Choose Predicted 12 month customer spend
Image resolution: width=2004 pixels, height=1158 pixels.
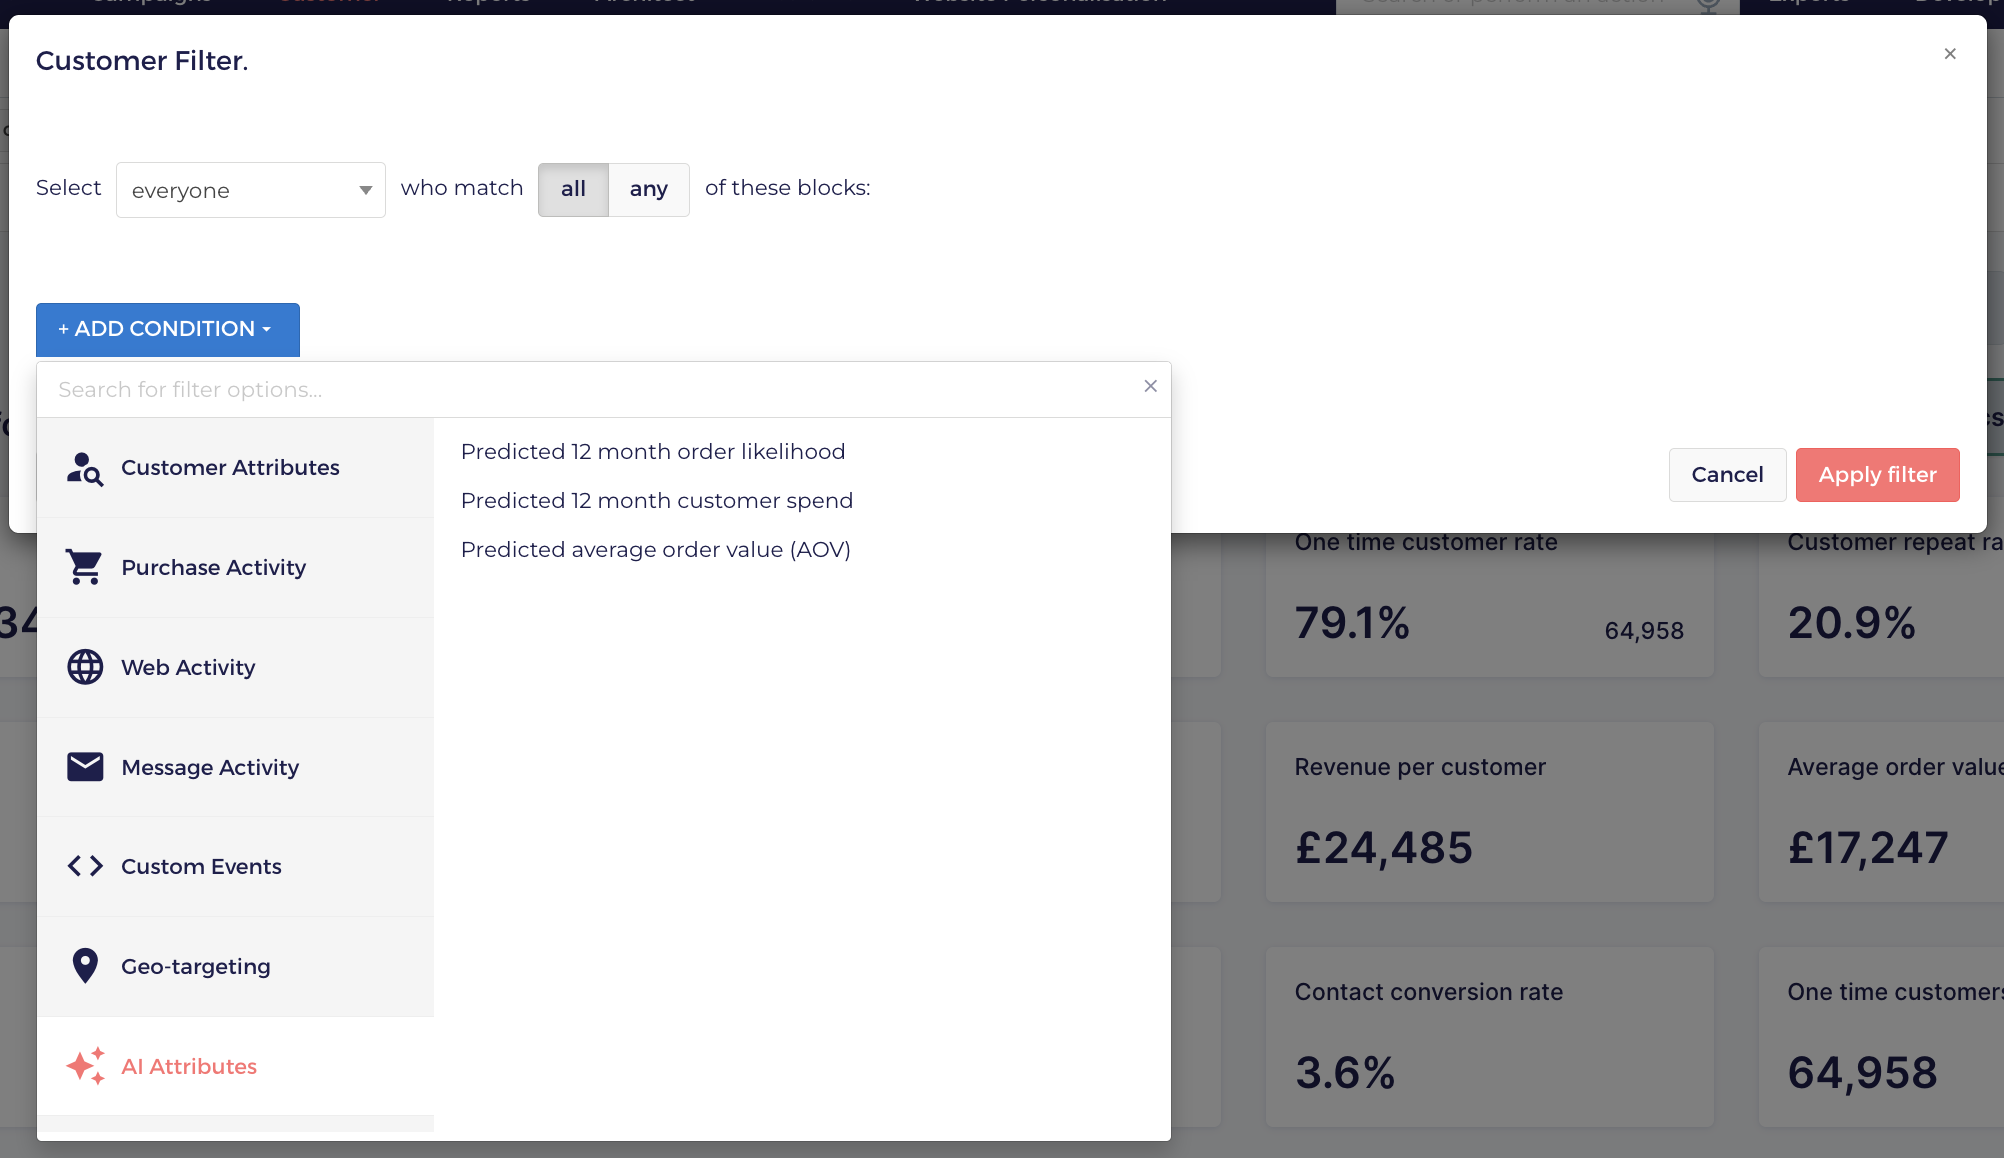click(x=657, y=501)
